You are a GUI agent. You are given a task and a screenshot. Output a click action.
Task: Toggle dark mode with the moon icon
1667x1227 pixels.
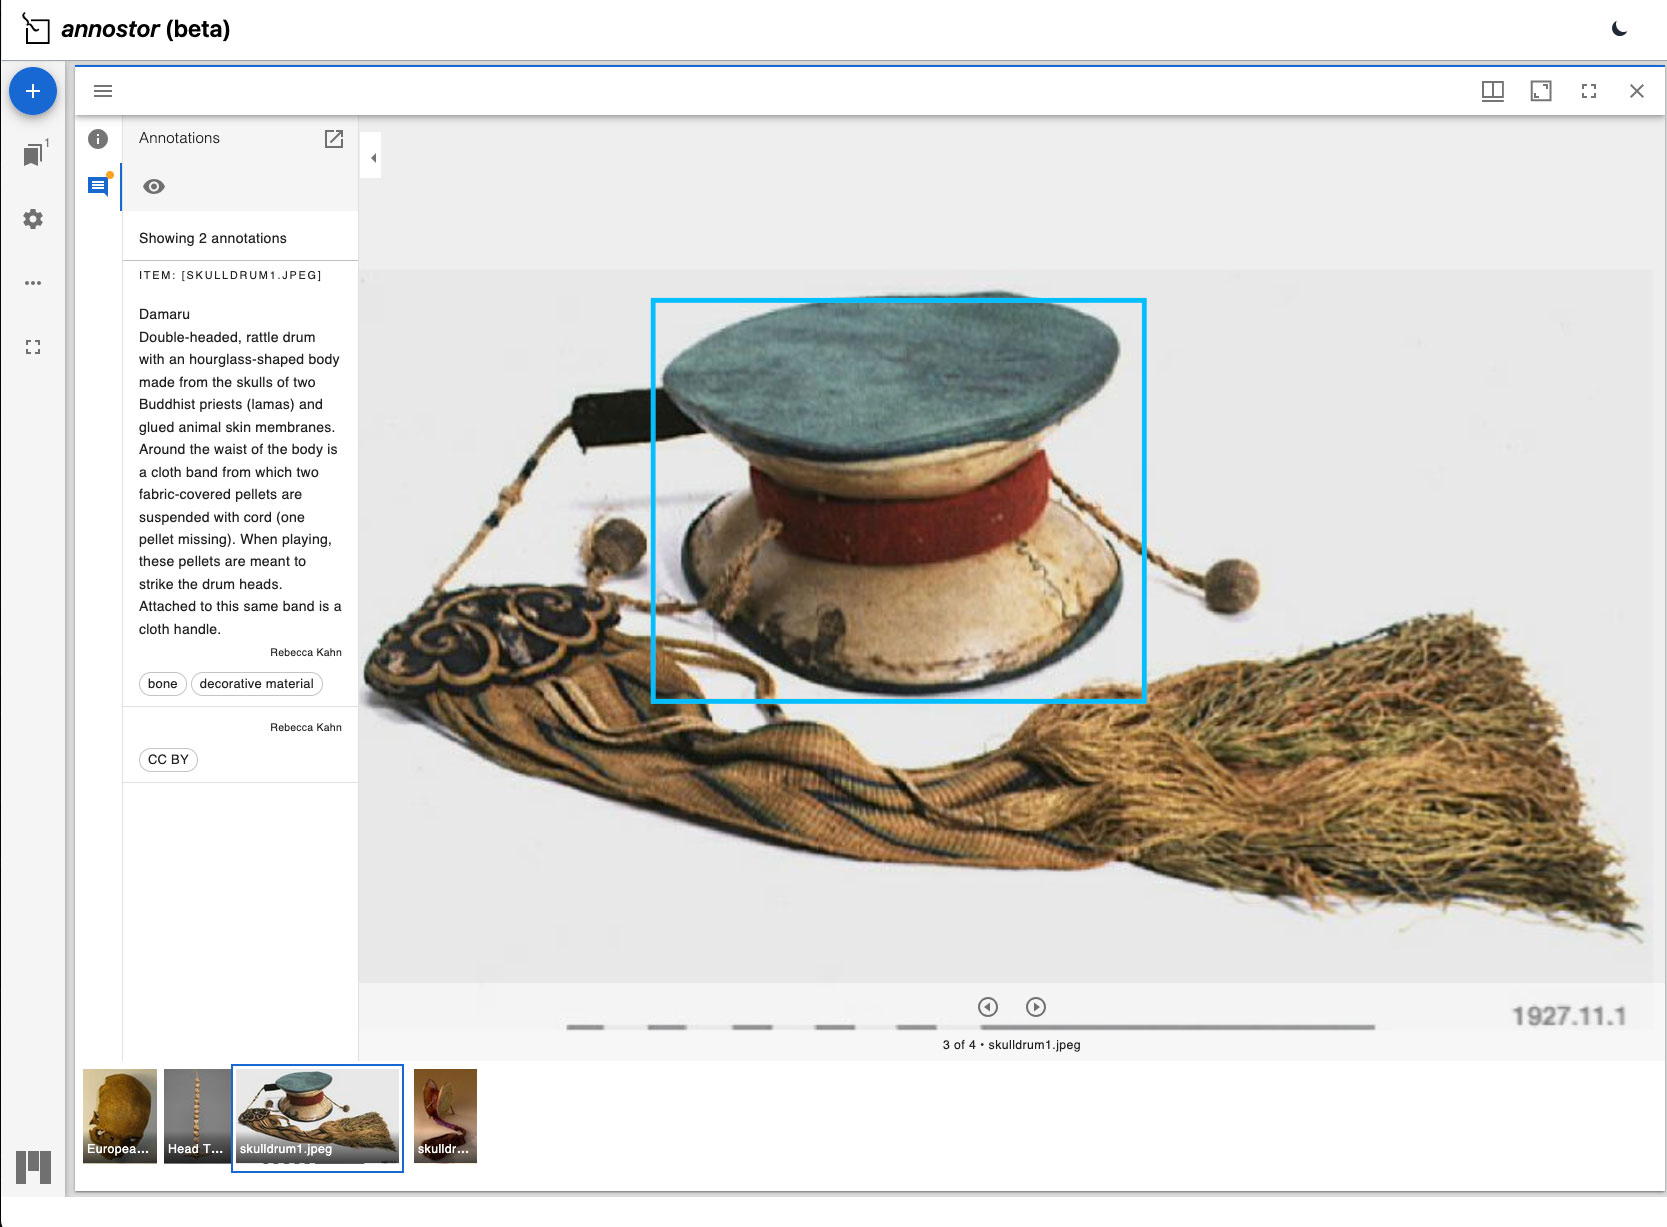tap(1619, 29)
